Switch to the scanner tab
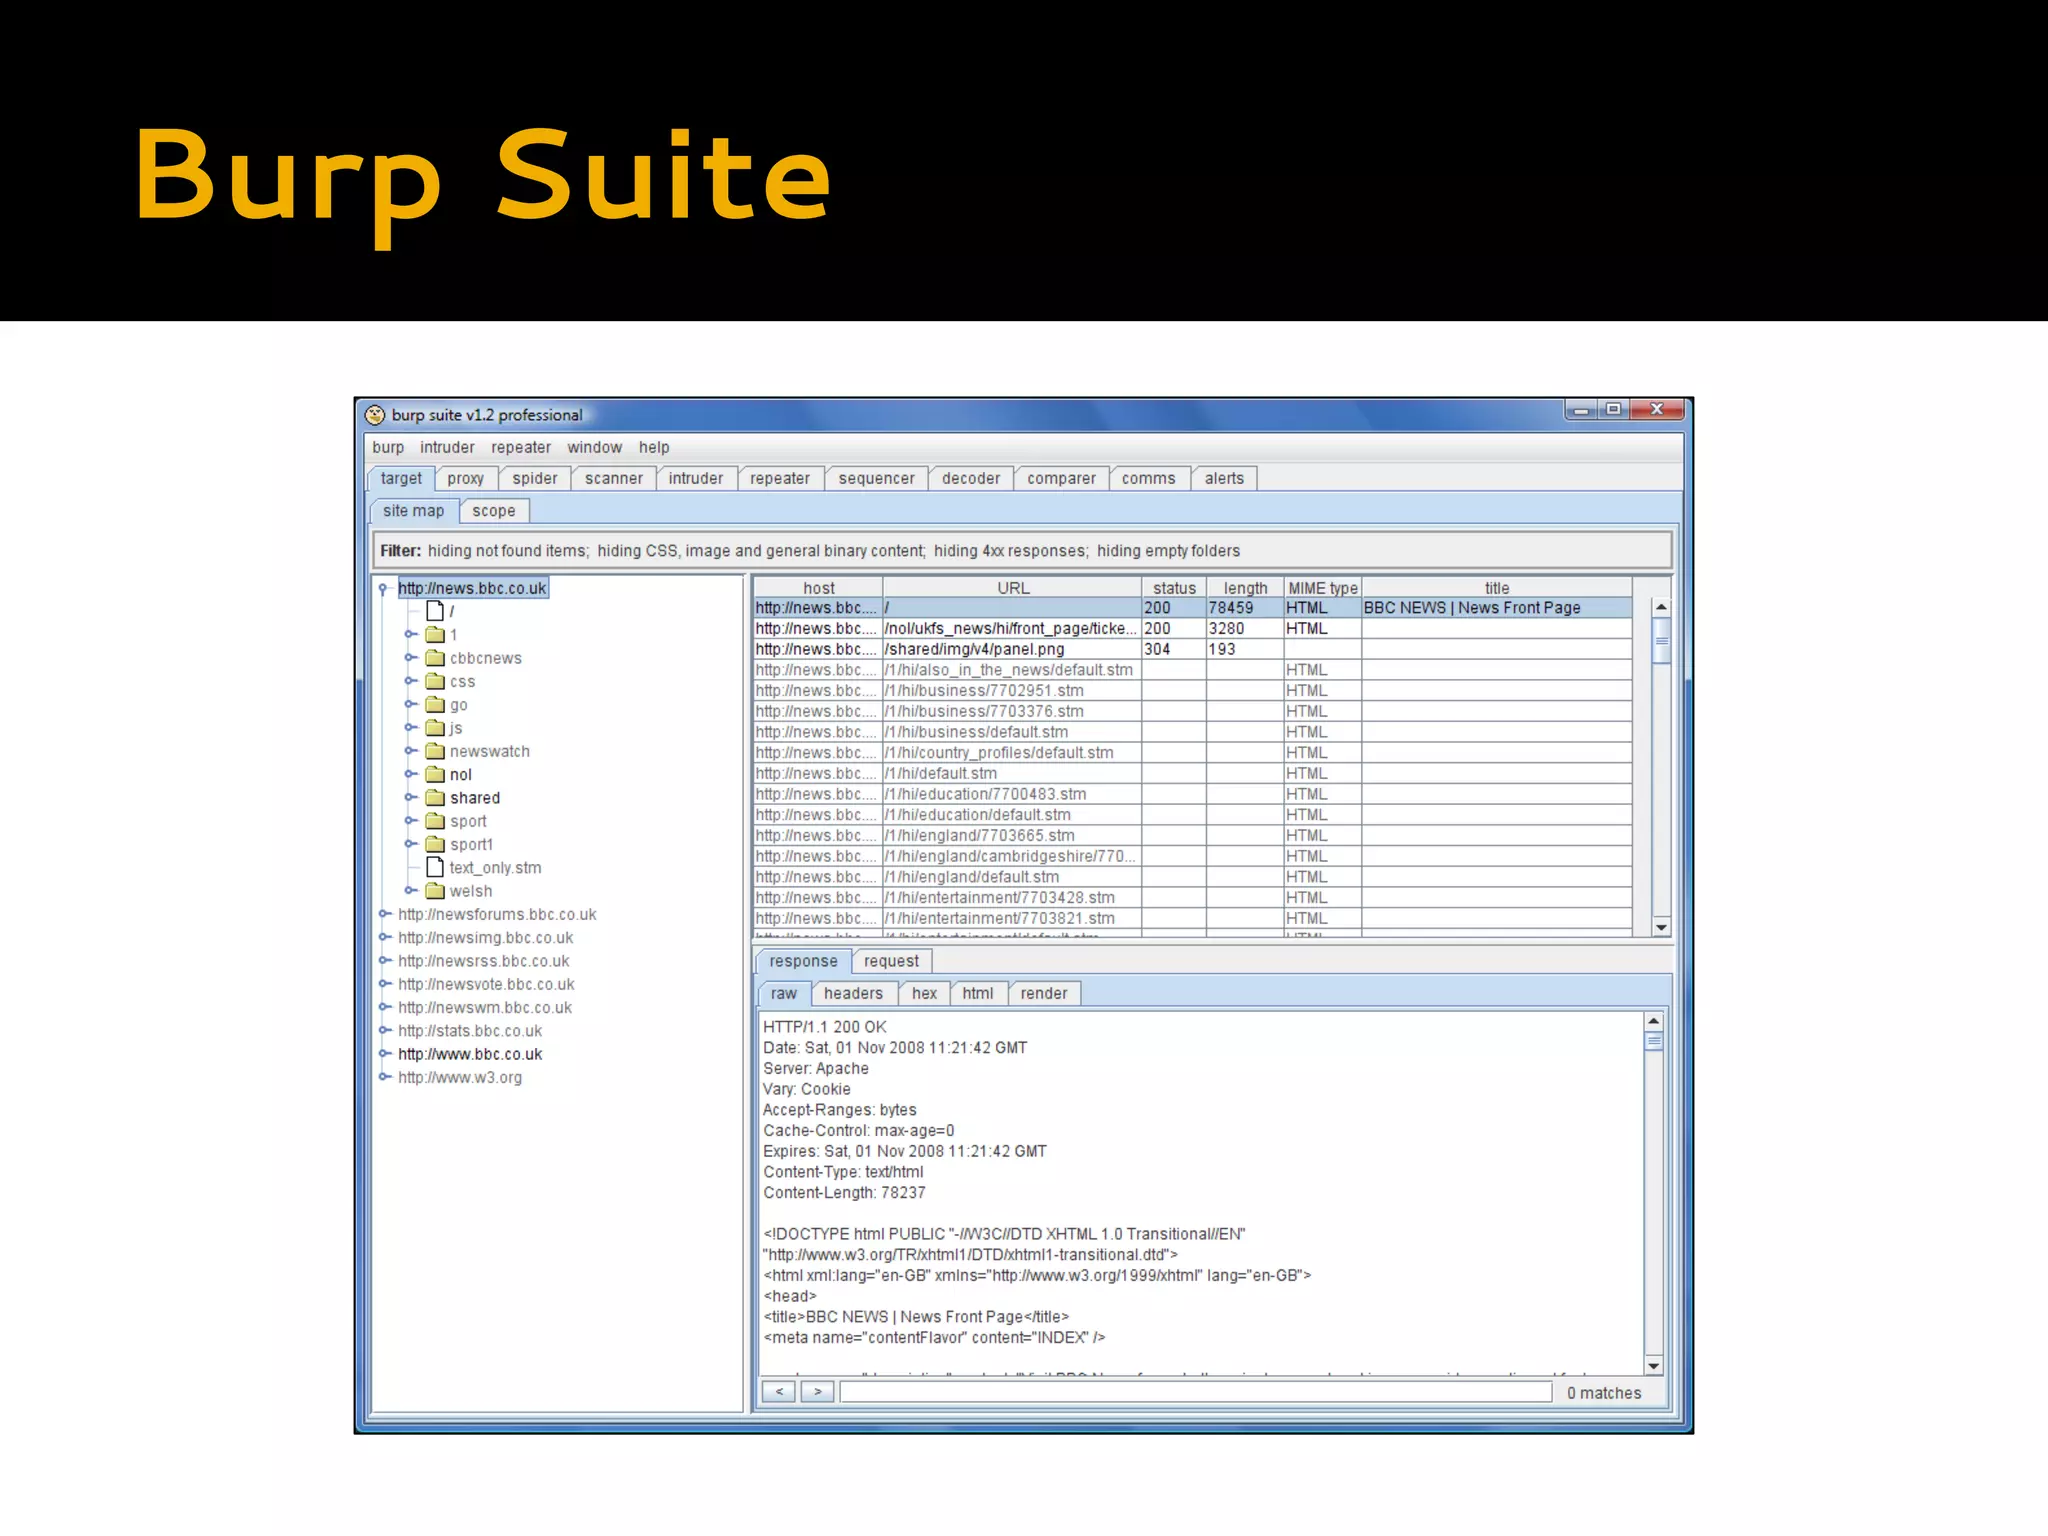The image size is (2048, 1536). 613,479
